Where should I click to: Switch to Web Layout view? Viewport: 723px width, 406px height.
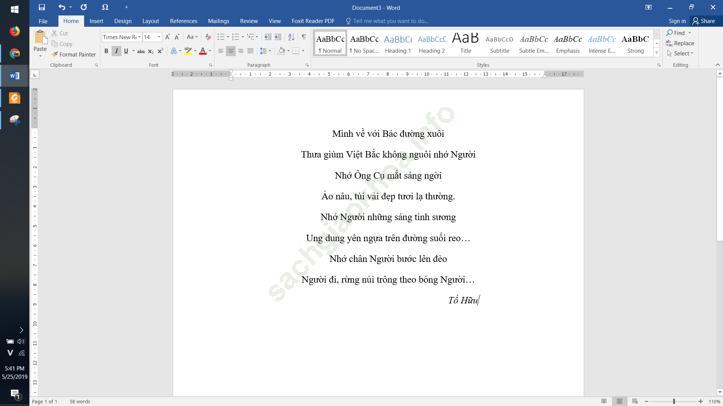[635, 401]
